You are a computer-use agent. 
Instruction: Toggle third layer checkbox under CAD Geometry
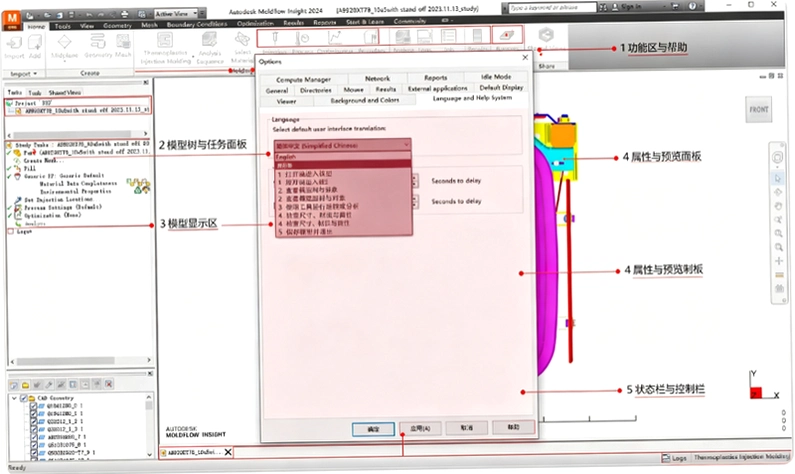point(33,421)
